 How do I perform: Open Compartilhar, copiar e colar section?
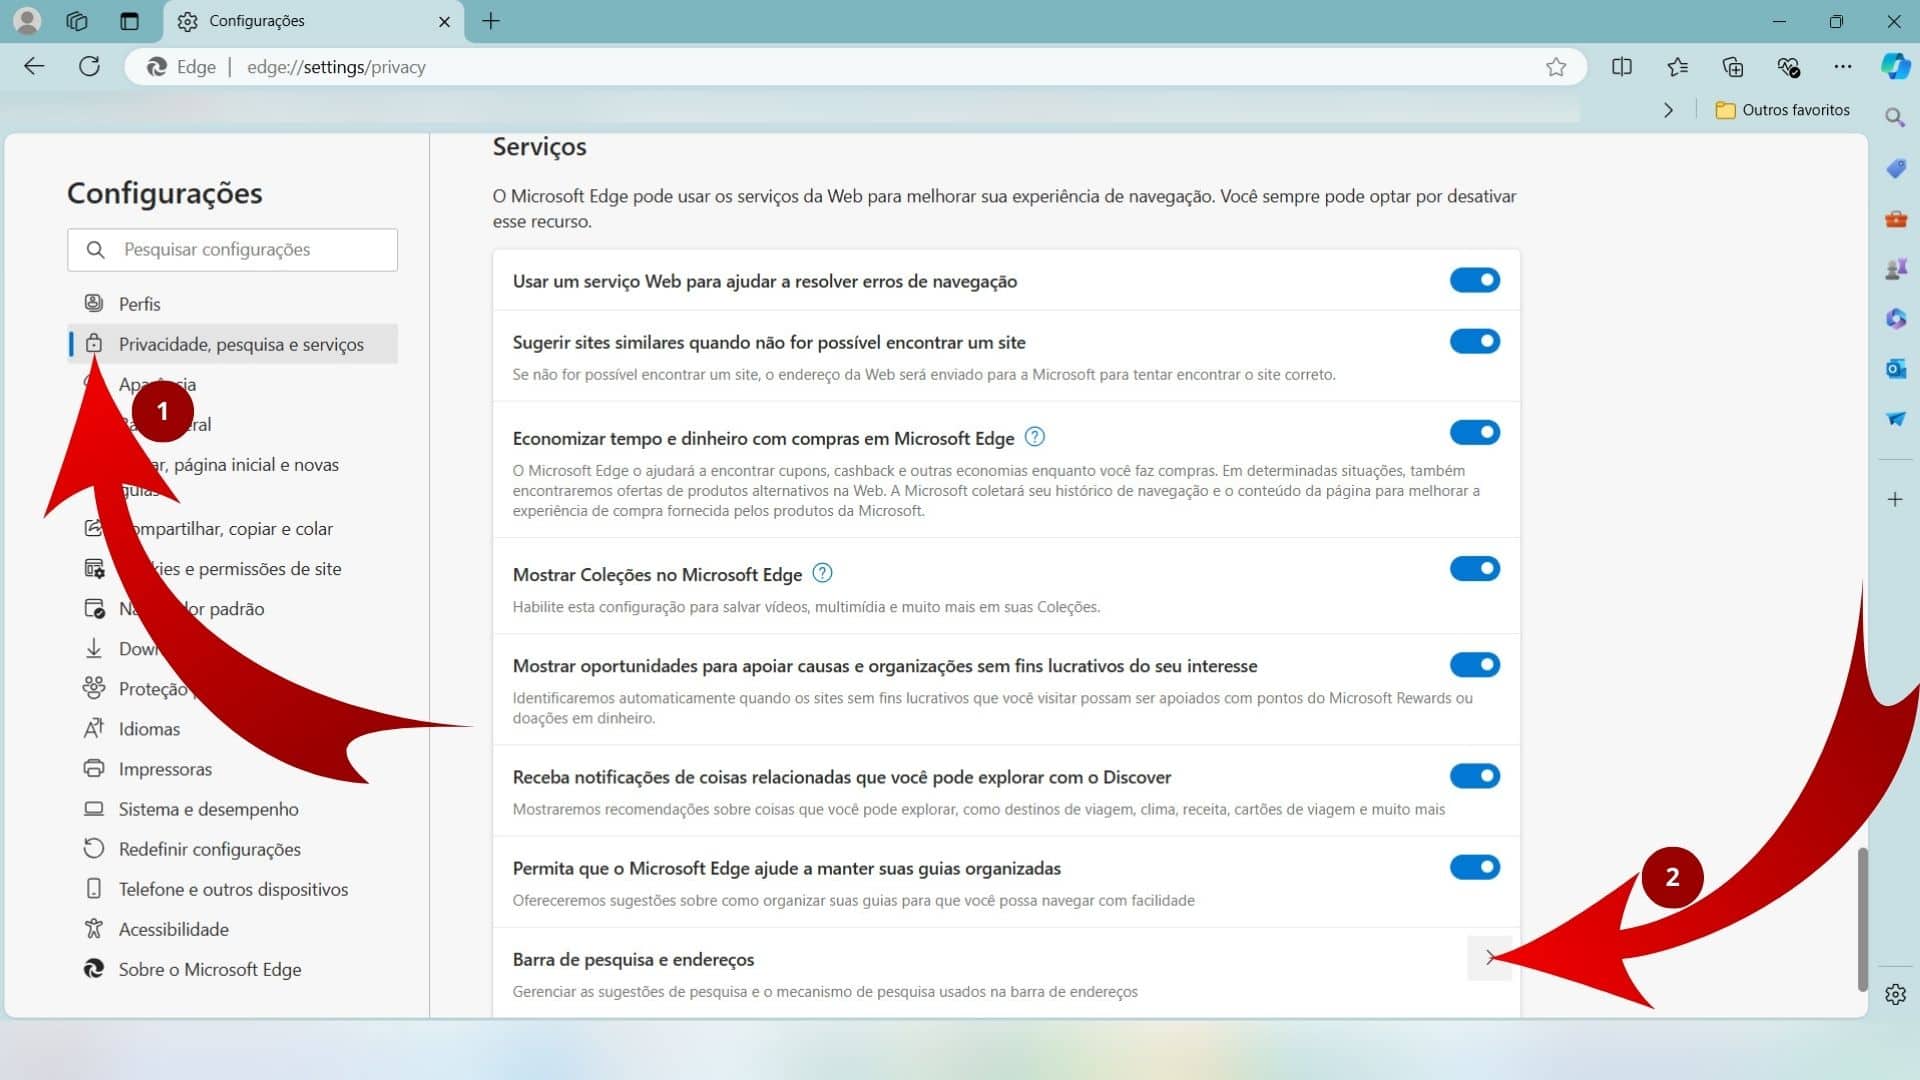pyautogui.click(x=232, y=528)
